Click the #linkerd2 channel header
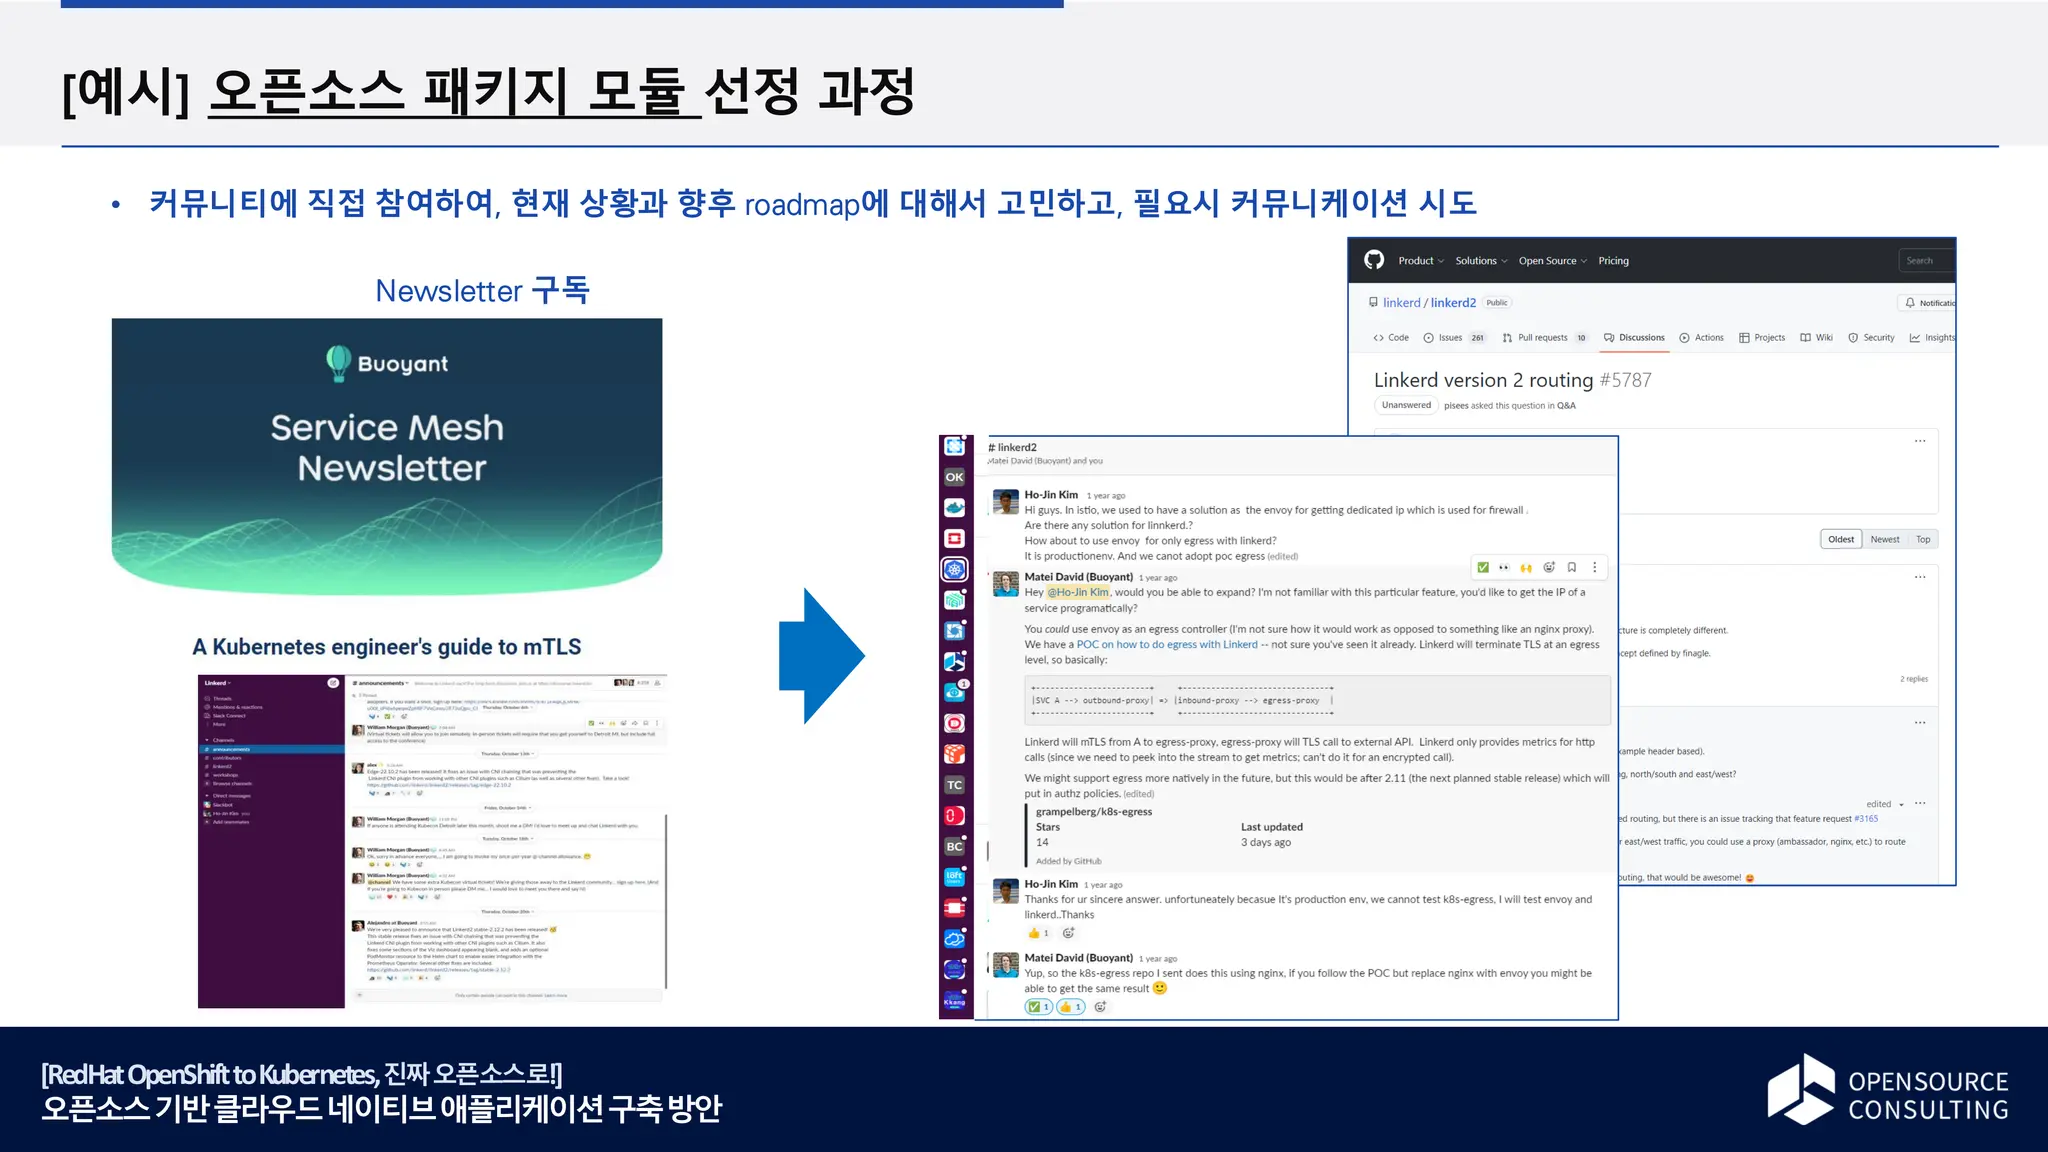This screenshot has height=1152, width=2048. (1013, 447)
